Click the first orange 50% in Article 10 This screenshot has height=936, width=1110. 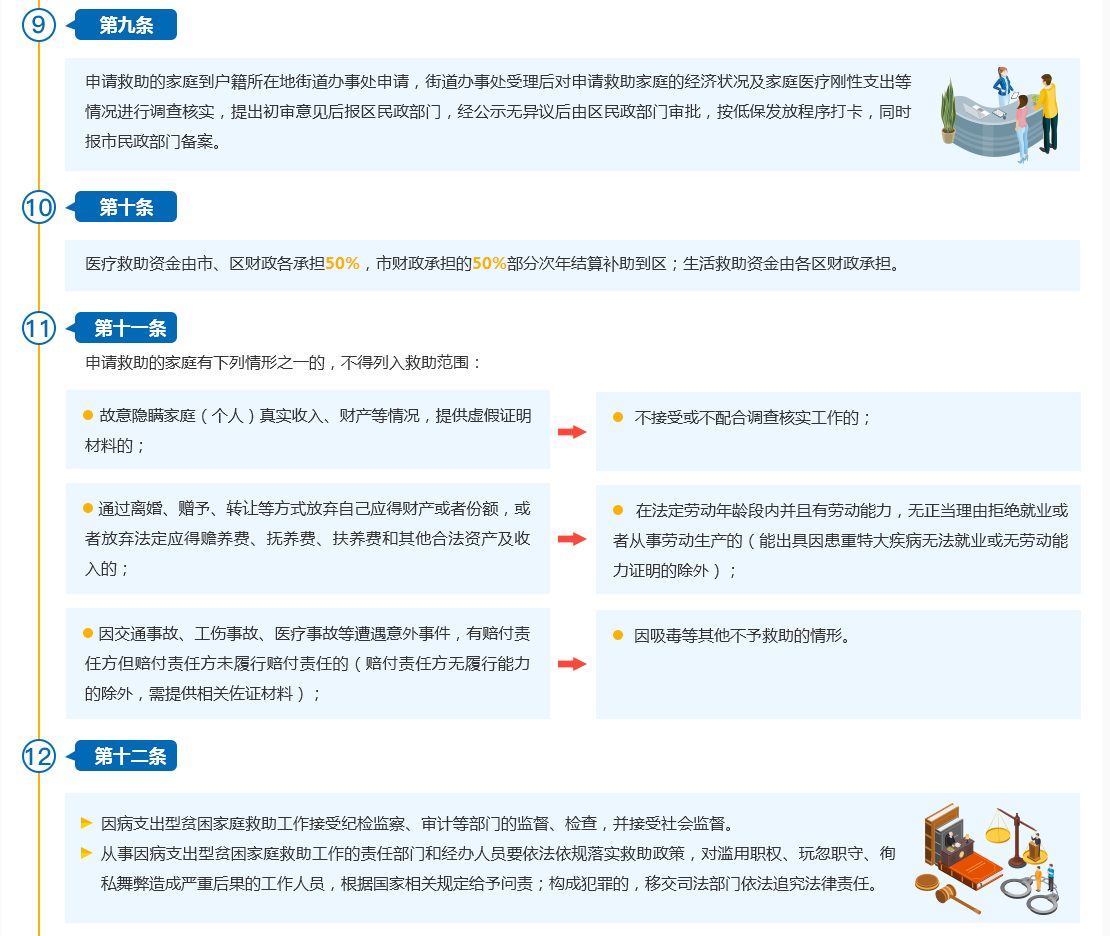point(343,263)
